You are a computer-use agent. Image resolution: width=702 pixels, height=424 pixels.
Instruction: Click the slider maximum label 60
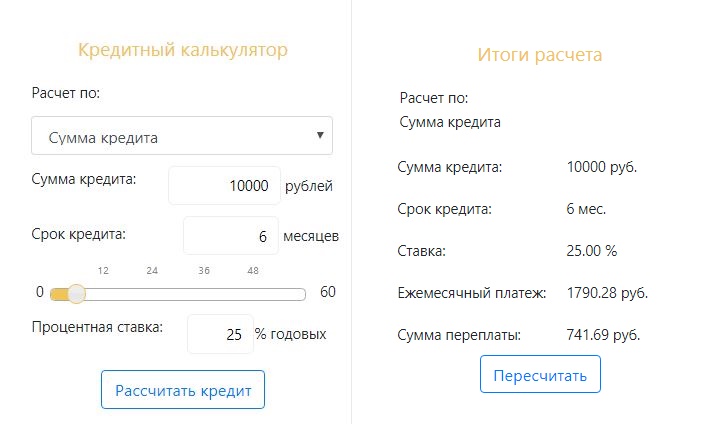pos(327,292)
